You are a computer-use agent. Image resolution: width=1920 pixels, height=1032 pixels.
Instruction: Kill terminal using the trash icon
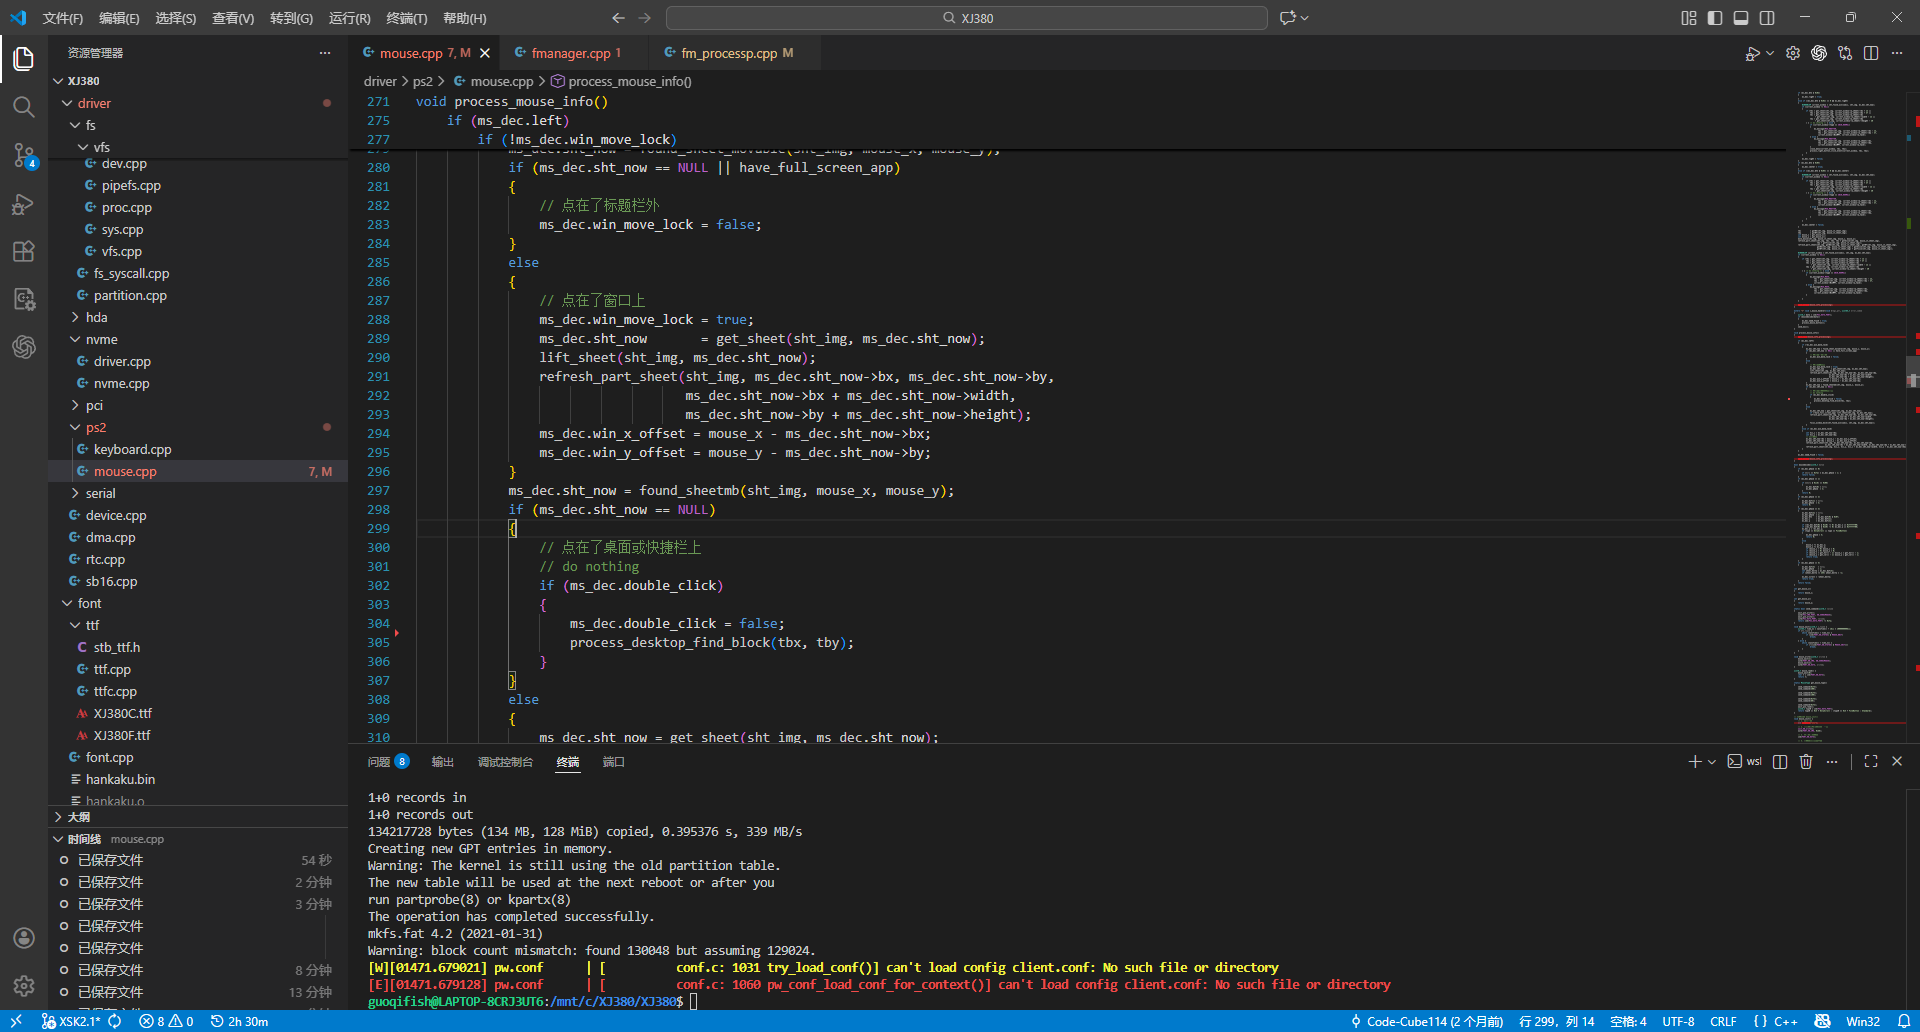click(1806, 762)
